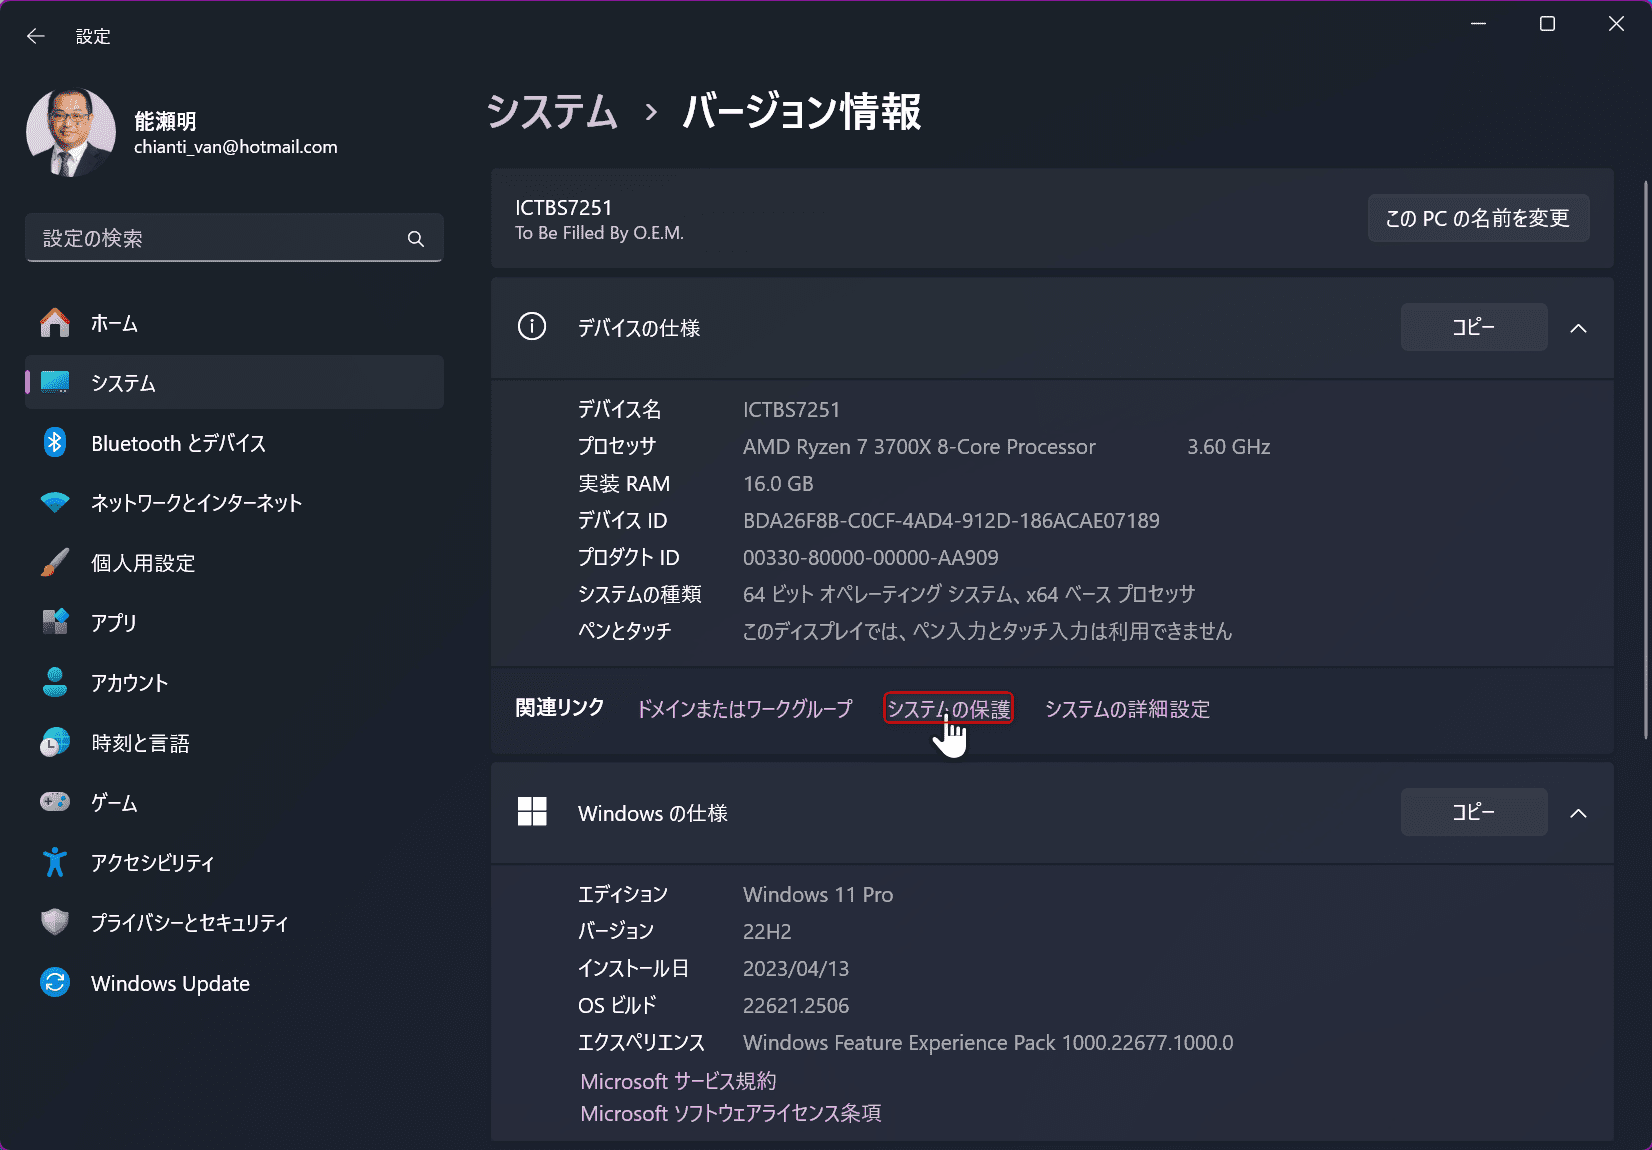Click install date 2023/04/13
1652x1150 pixels.
pyautogui.click(x=796, y=969)
